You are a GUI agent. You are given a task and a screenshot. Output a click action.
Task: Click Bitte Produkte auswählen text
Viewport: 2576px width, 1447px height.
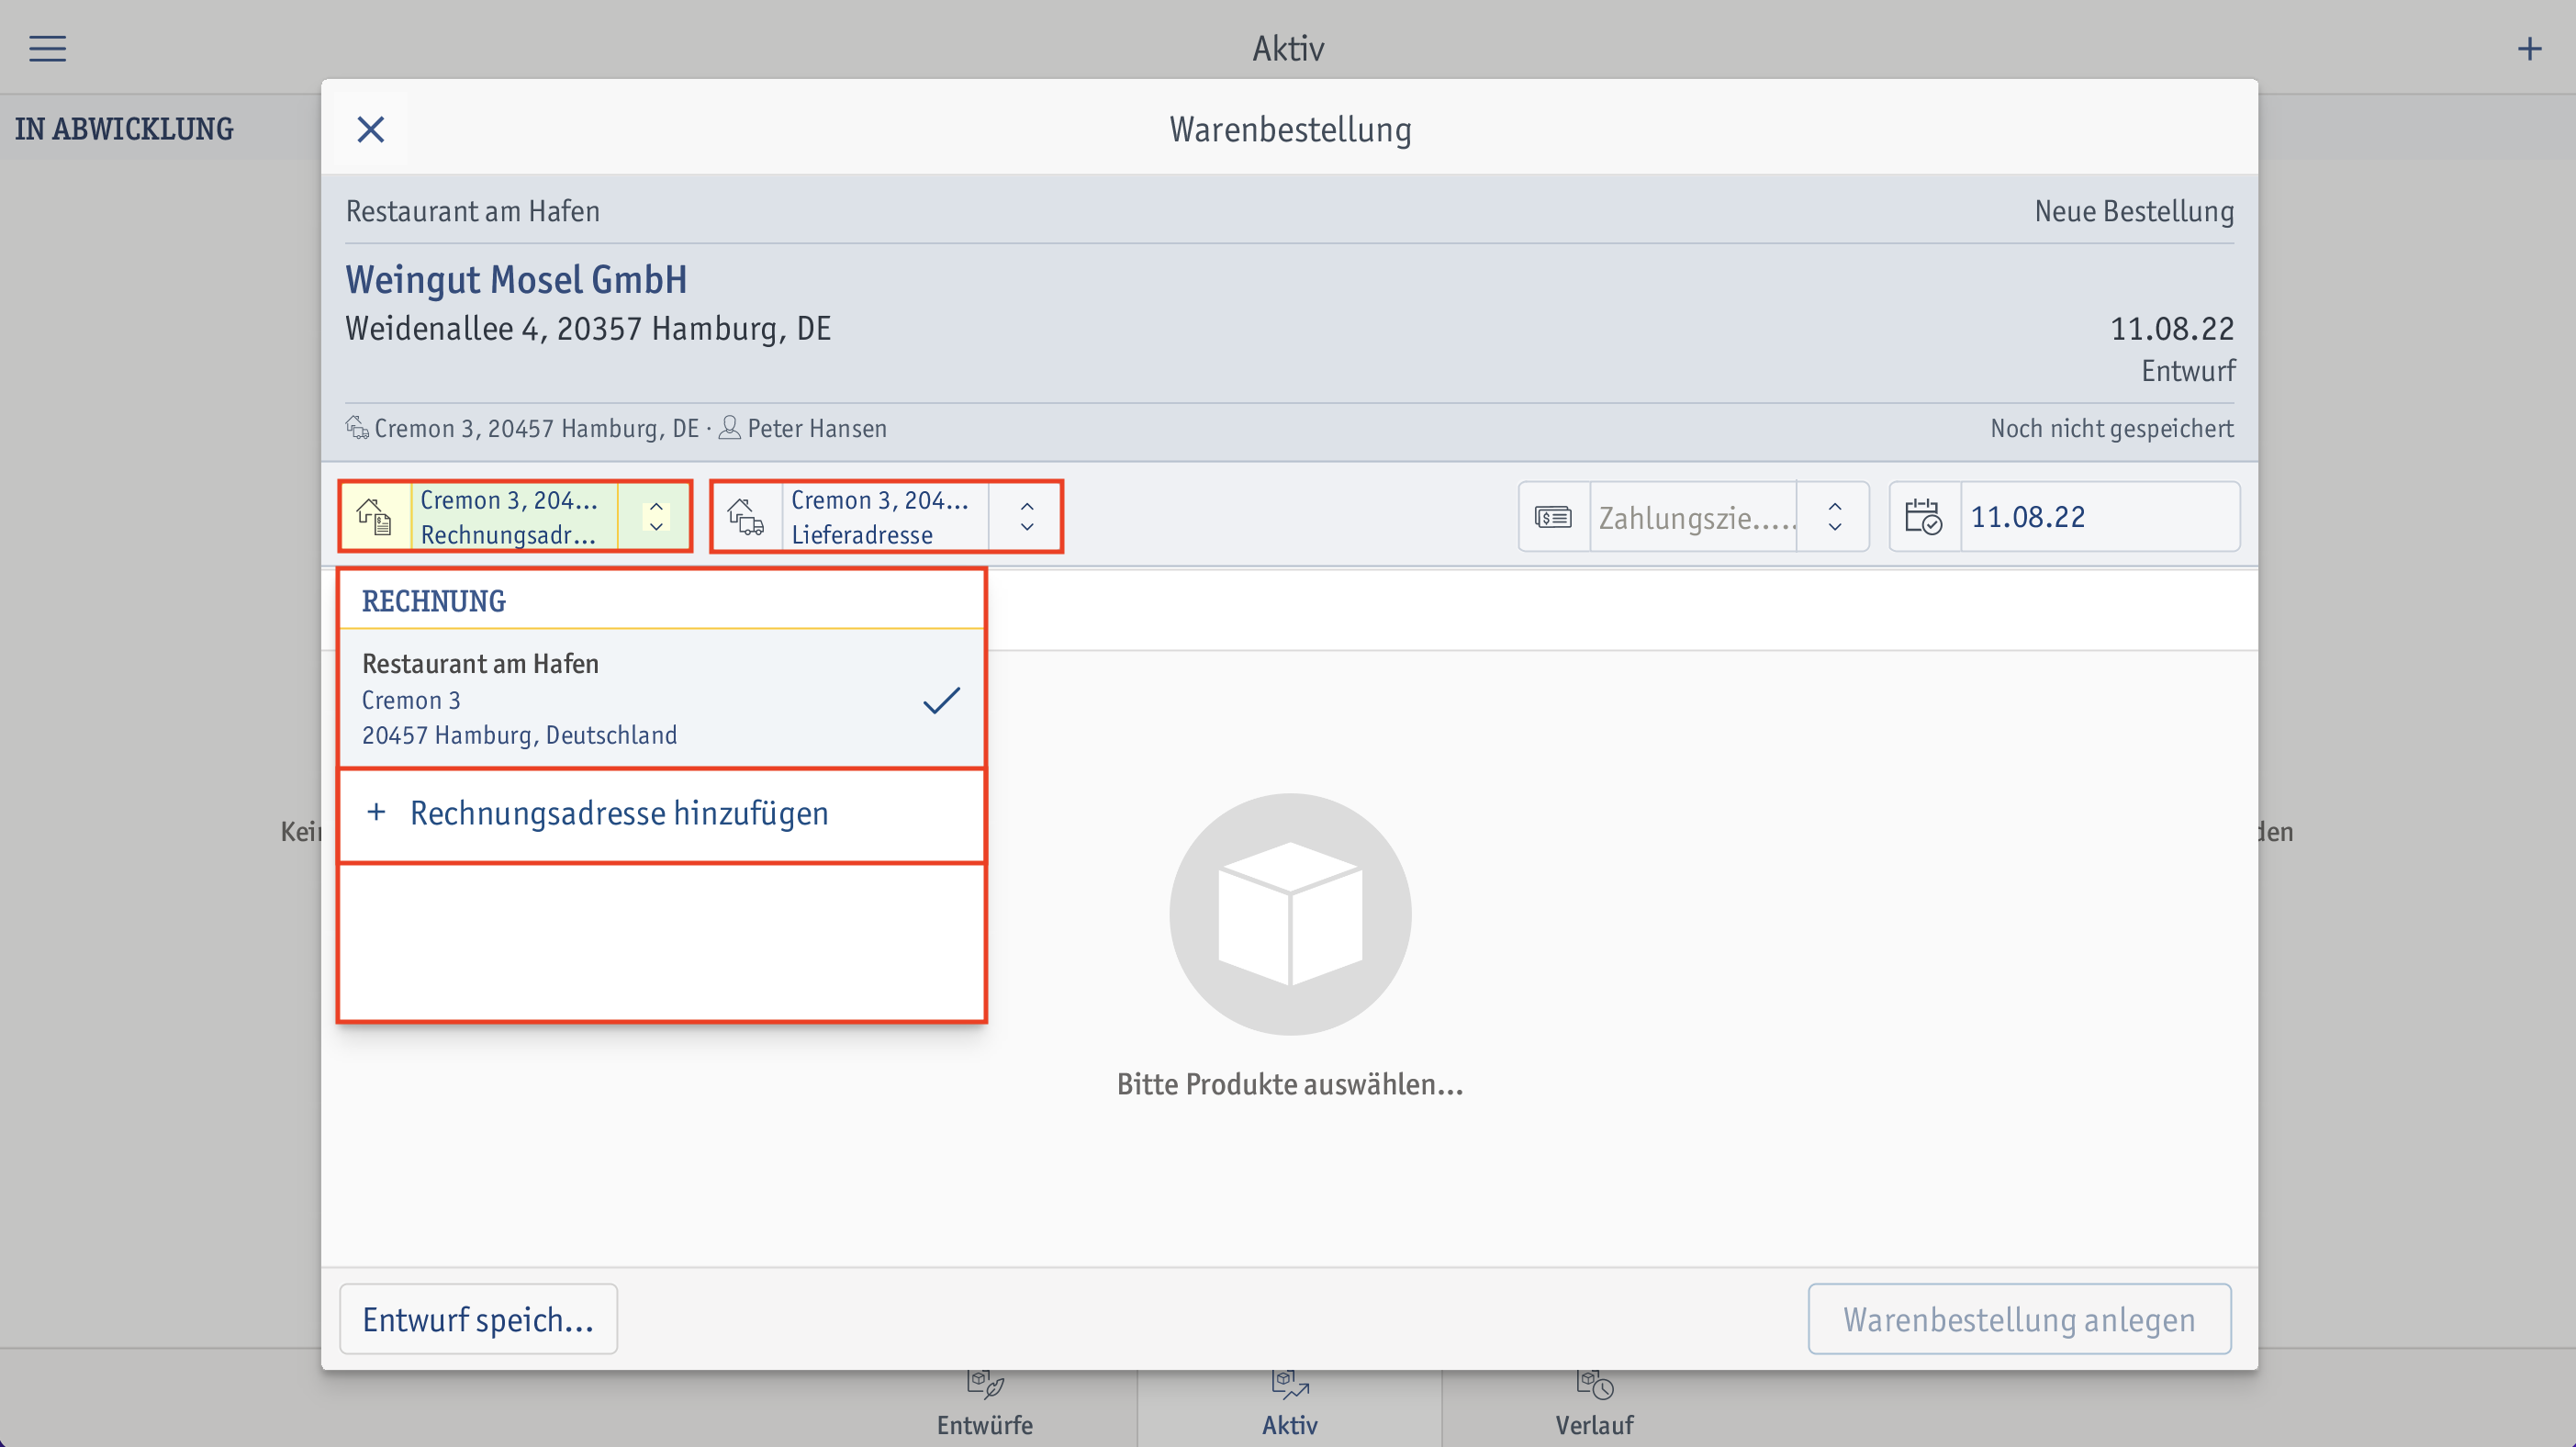[1290, 1084]
